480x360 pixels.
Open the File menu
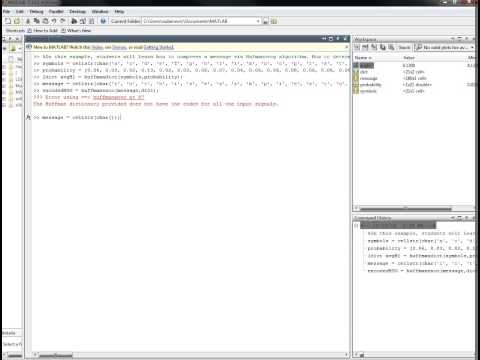[x=6, y=12]
